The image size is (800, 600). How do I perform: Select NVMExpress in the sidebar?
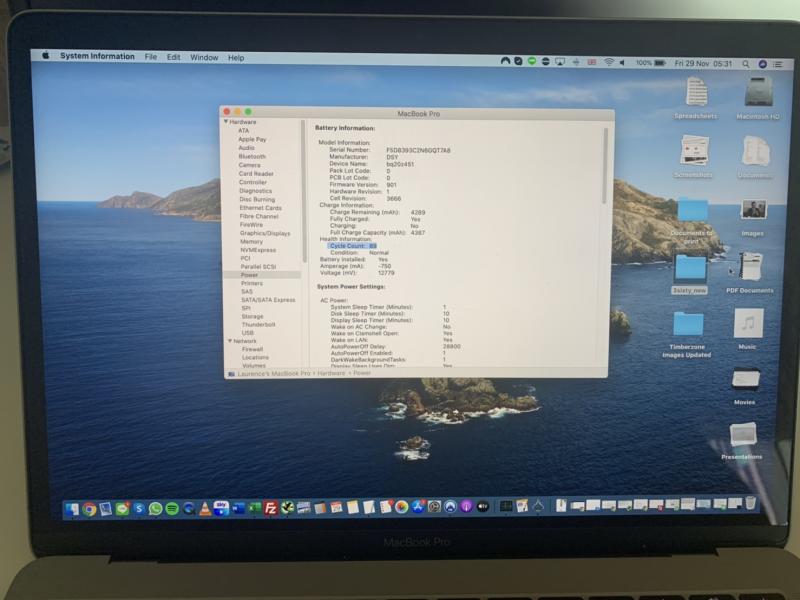pyautogui.click(x=258, y=250)
